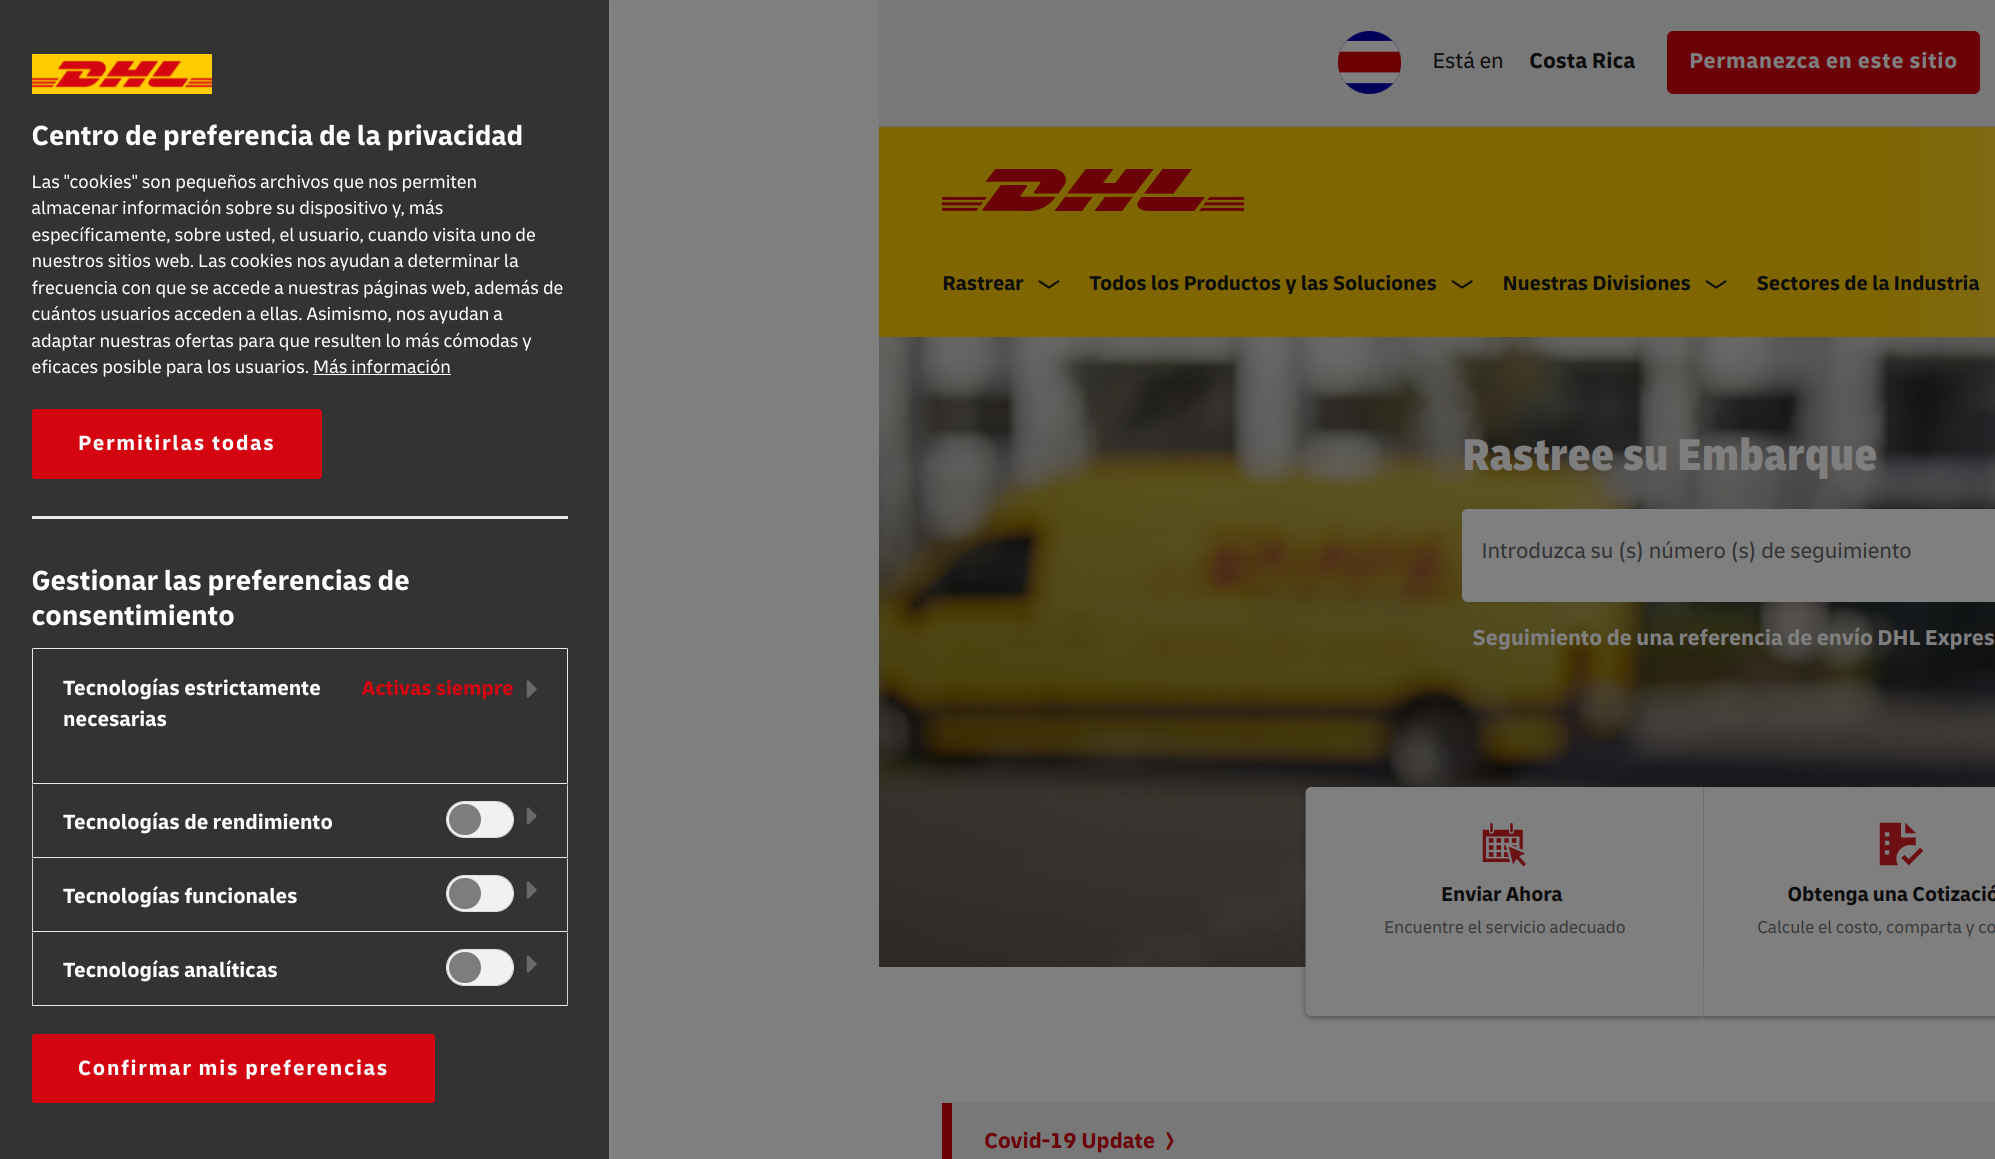Image resolution: width=1995 pixels, height=1159 pixels.
Task: Click the tracking number input field
Action: click(x=1728, y=555)
